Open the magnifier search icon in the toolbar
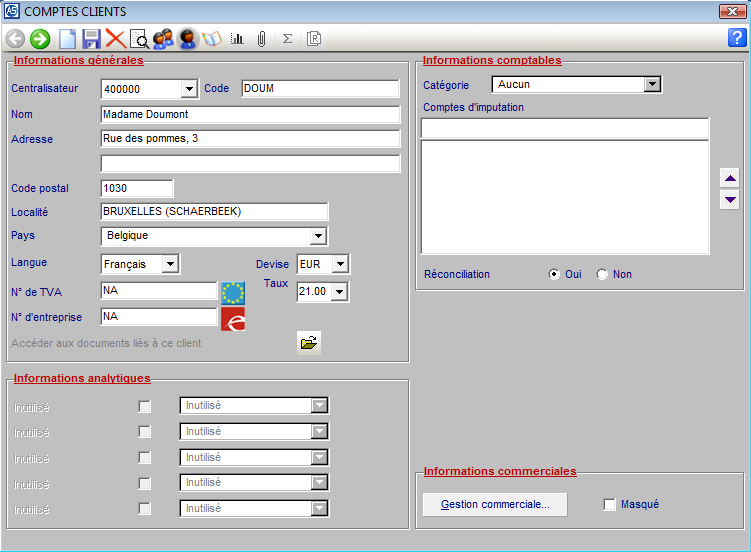Screen dimensions: 751x552 coord(139,39)
